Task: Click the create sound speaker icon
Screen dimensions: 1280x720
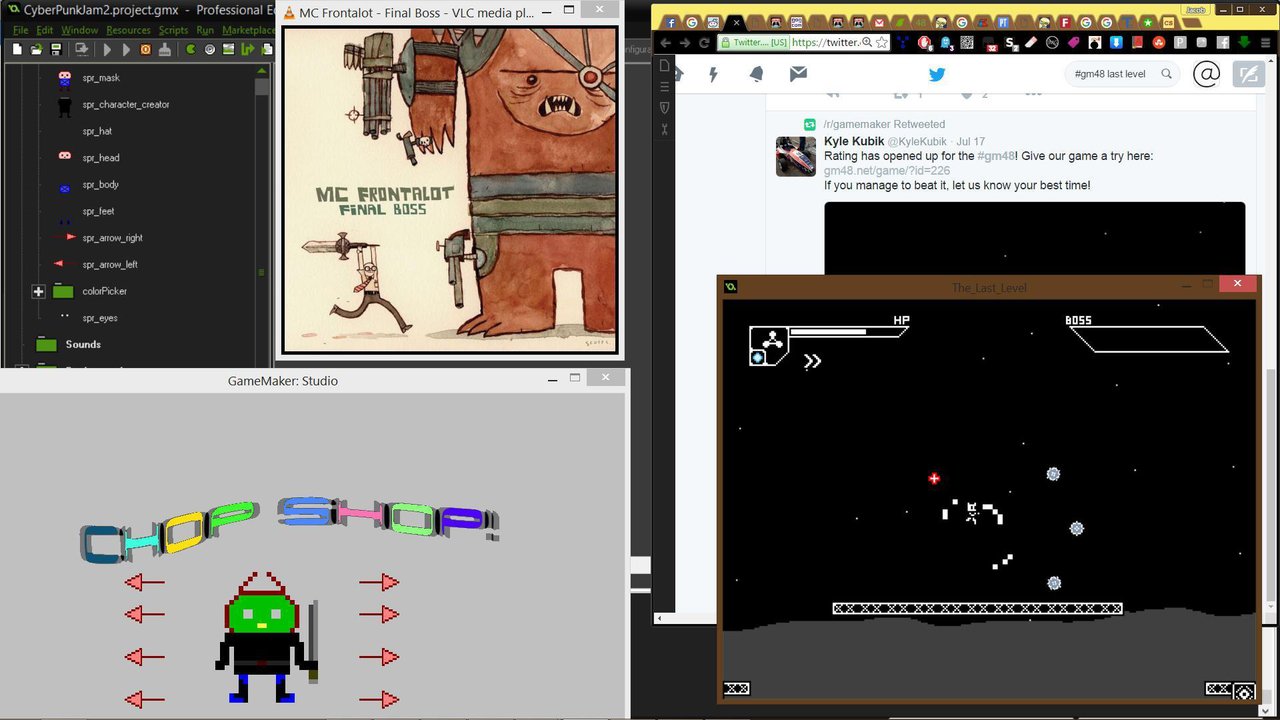Action: [x=209, y=49]
